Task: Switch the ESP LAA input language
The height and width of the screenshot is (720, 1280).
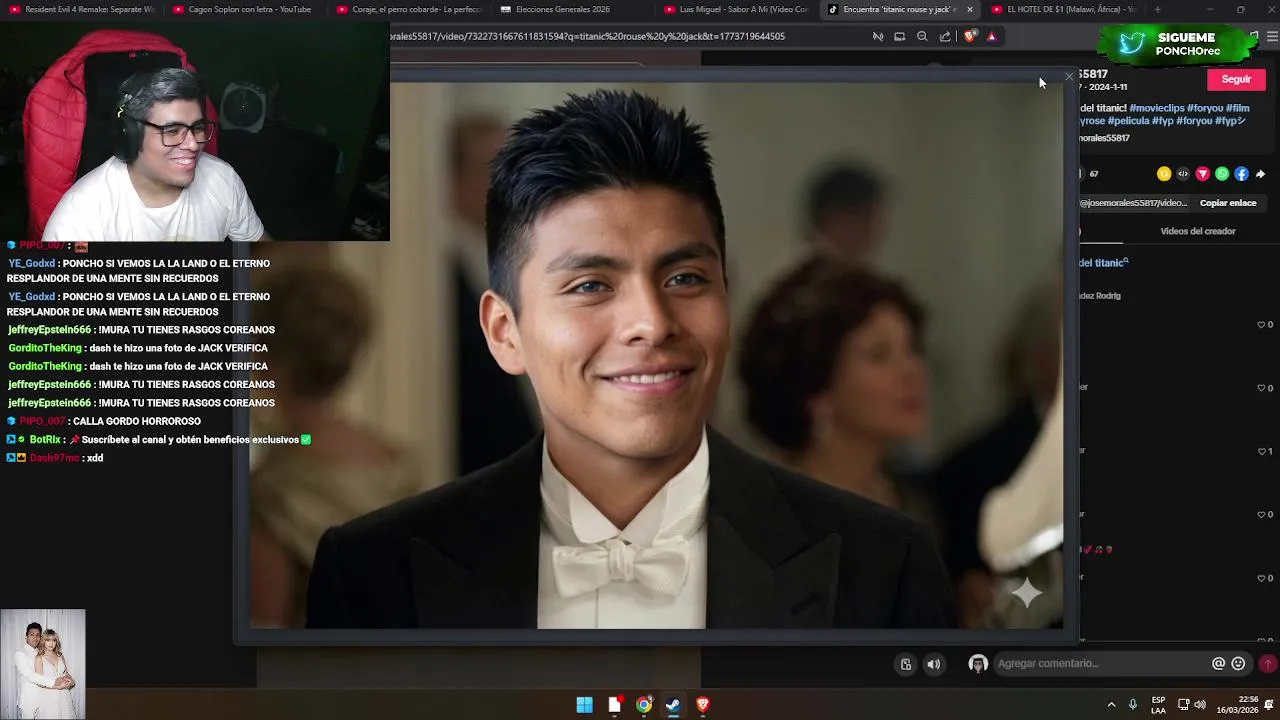Action: [1158, 705]
